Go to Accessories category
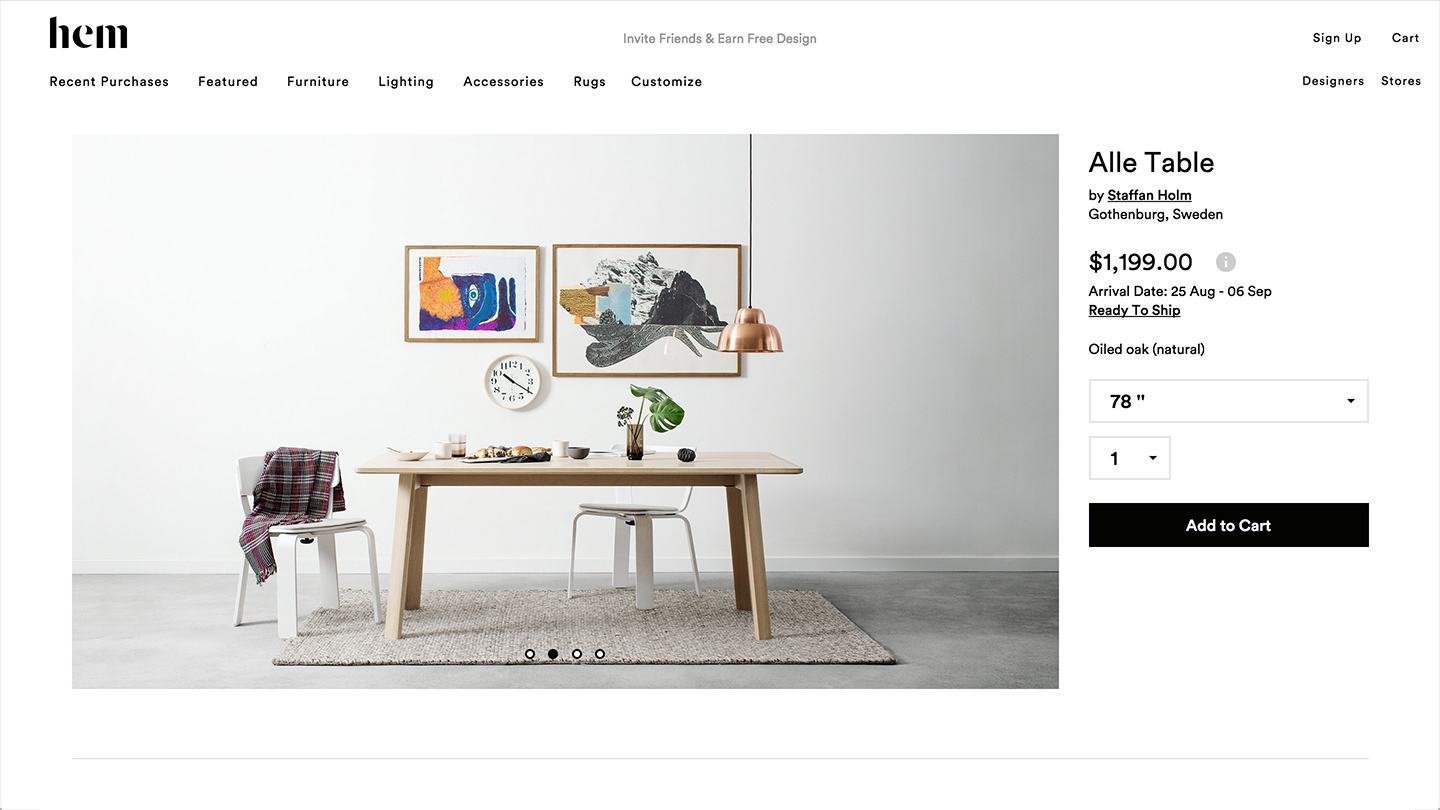Screen dimensions: 1440x810 coord(503,82)
